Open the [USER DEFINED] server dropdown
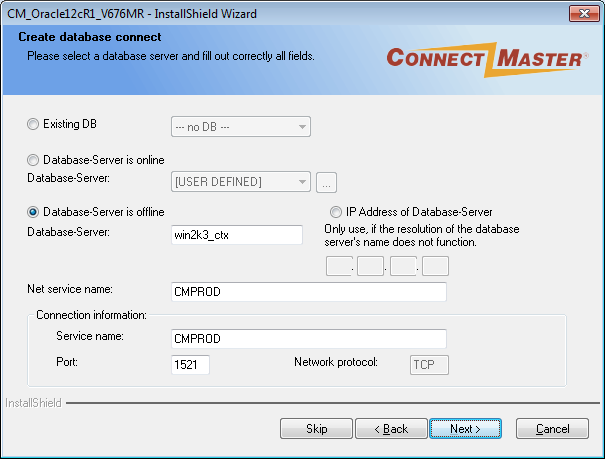 (x=241, y=182)
